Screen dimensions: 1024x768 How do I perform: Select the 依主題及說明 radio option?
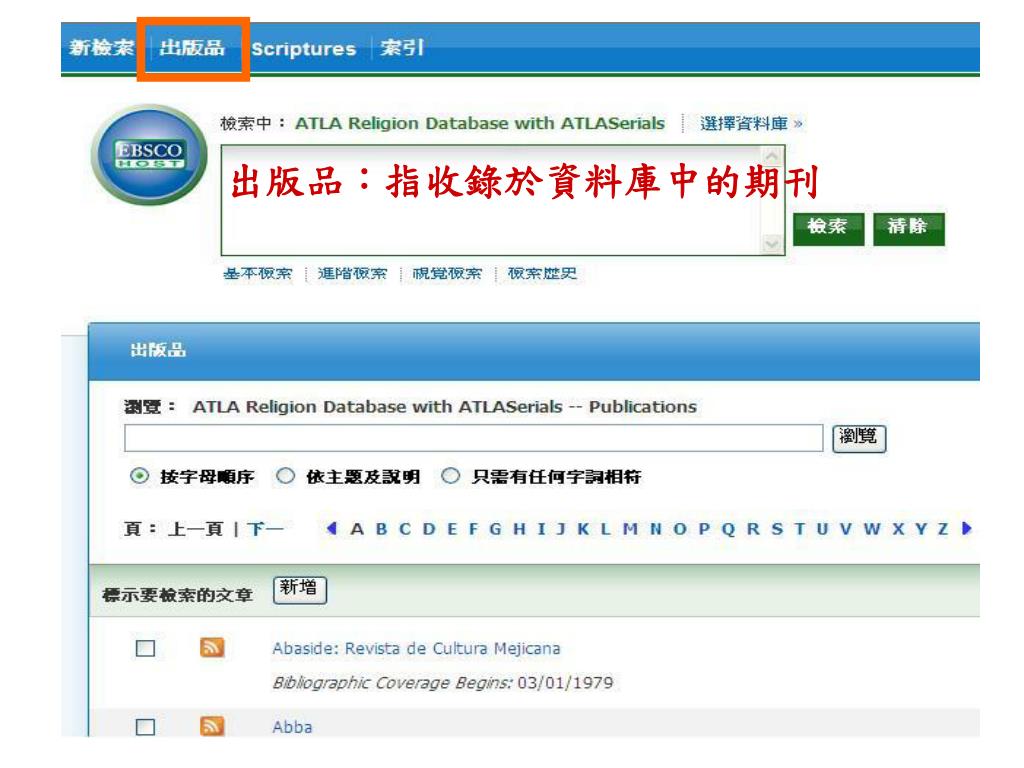[285, 476]
